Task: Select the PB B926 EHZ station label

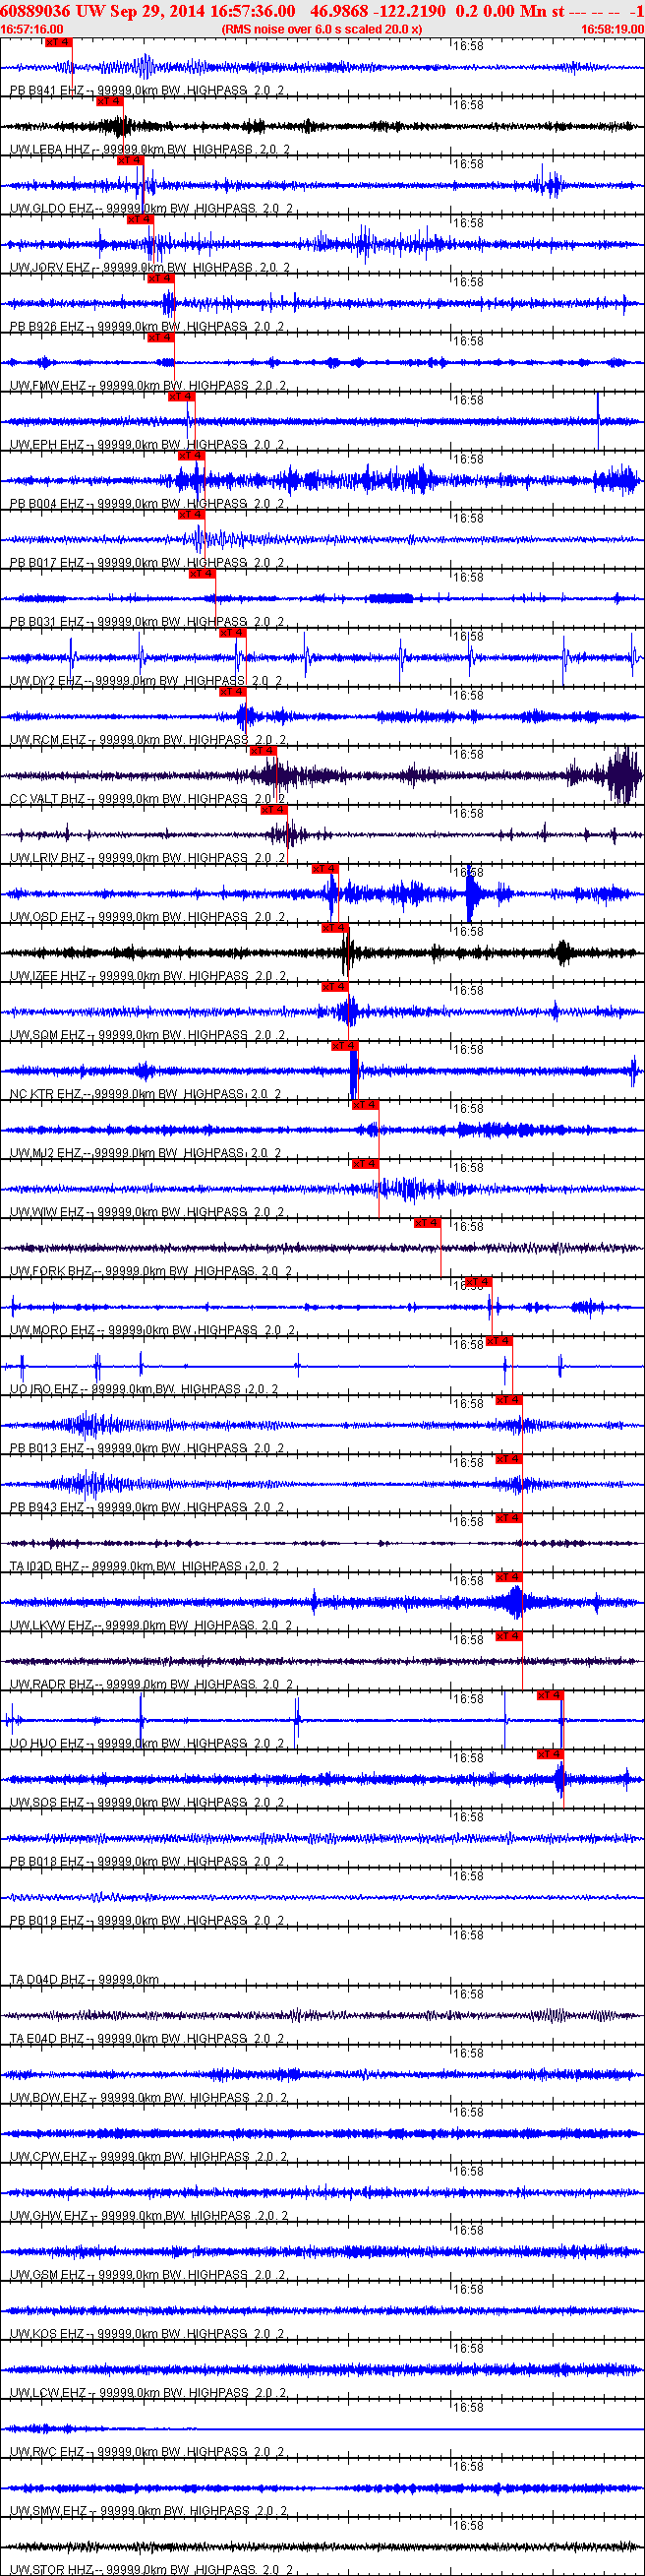Action: pos(147,326)
